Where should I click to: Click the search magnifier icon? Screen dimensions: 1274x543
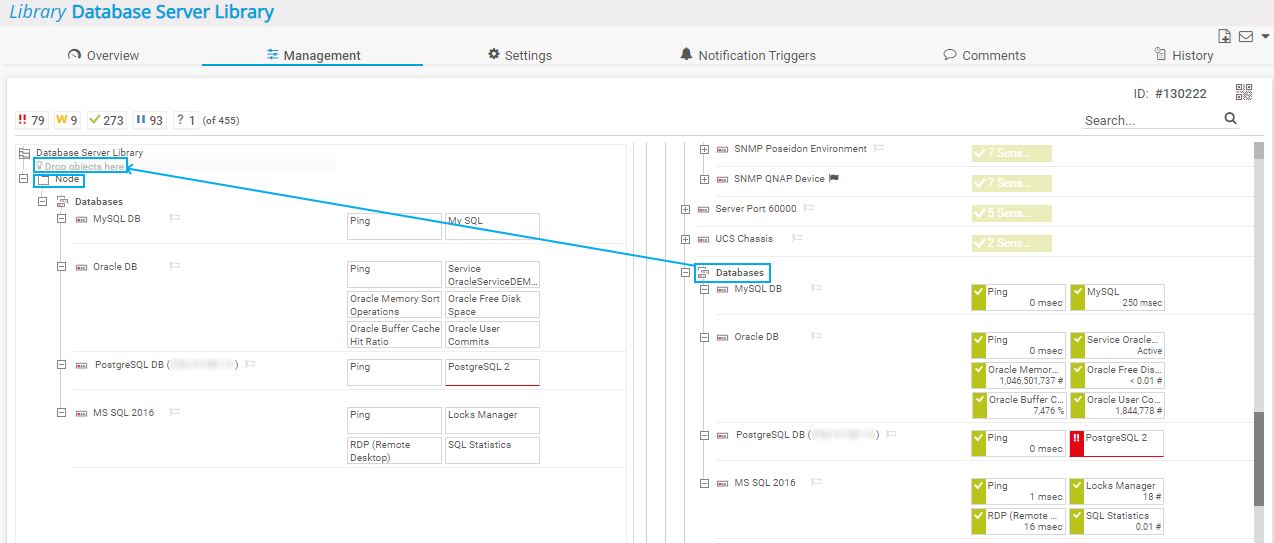point(1231,119)
